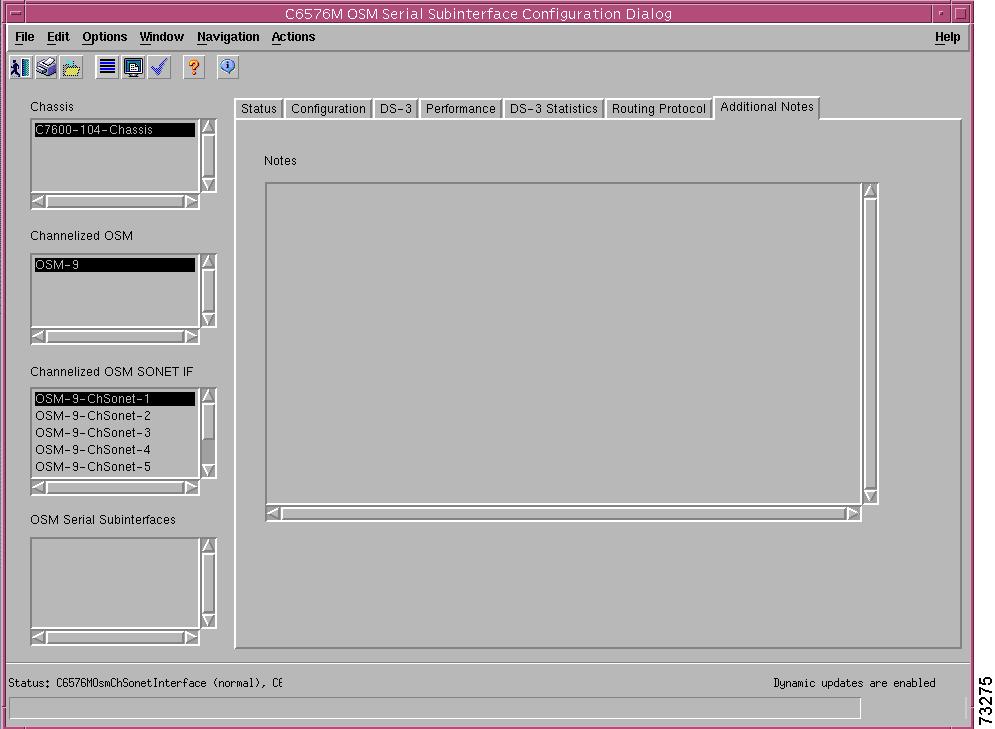This screenshot has width=995, height=729.
Task: Switch to the Status tab
Action: click(x=258, y=108)
